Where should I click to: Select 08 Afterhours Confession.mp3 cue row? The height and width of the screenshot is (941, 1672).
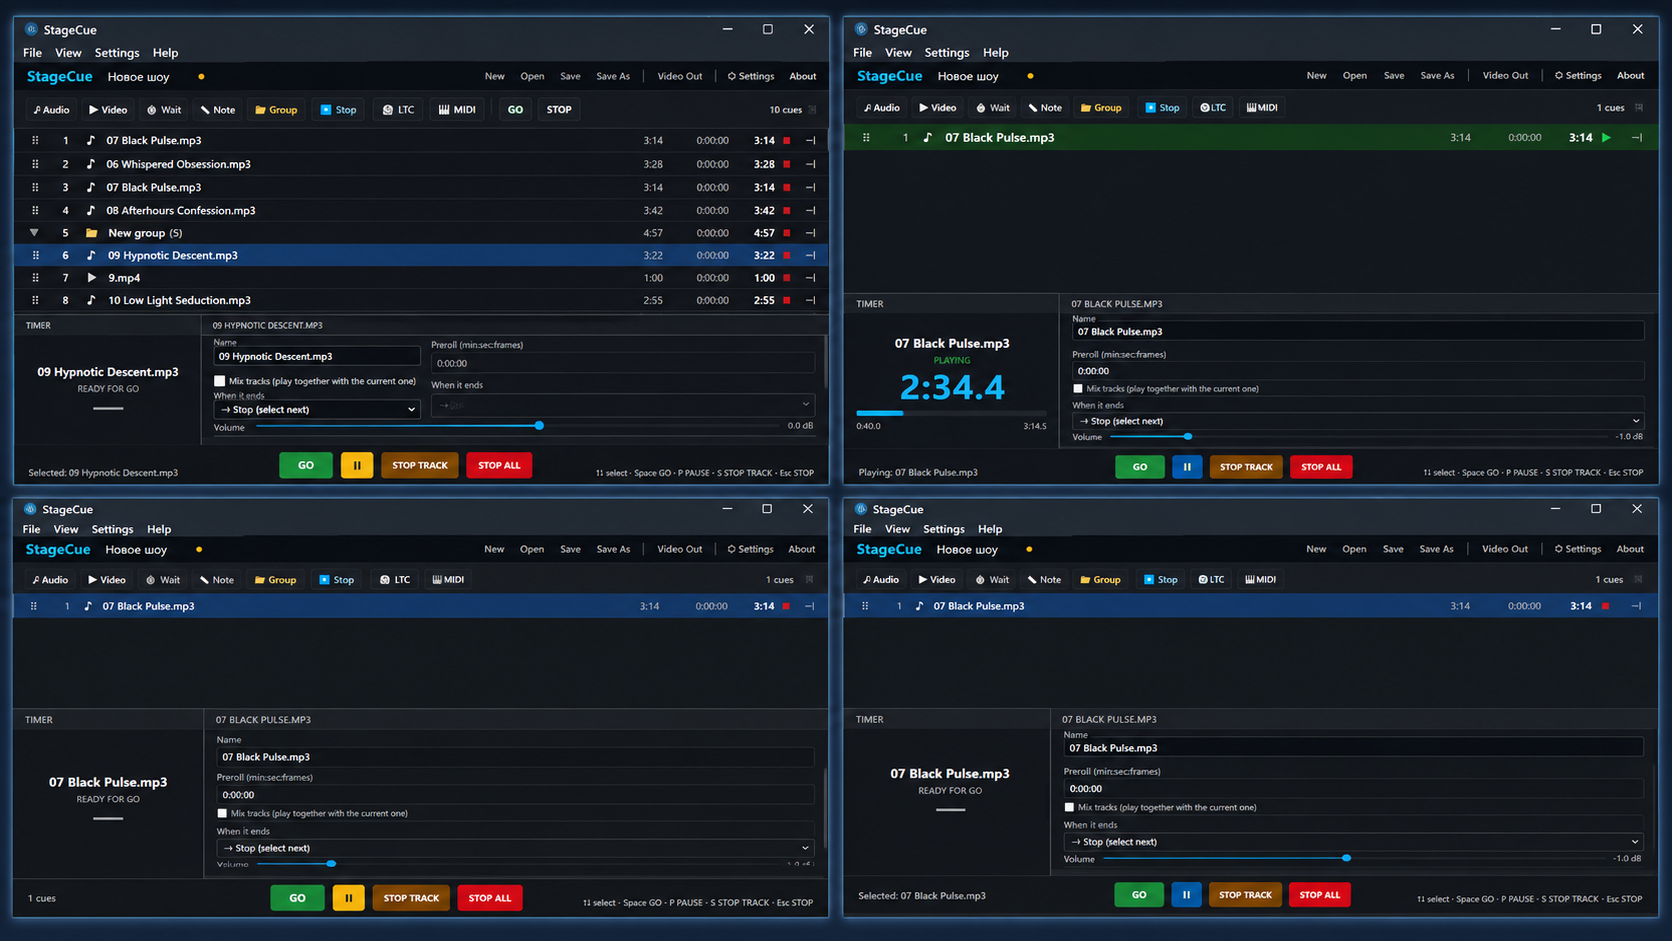[421, 210]
